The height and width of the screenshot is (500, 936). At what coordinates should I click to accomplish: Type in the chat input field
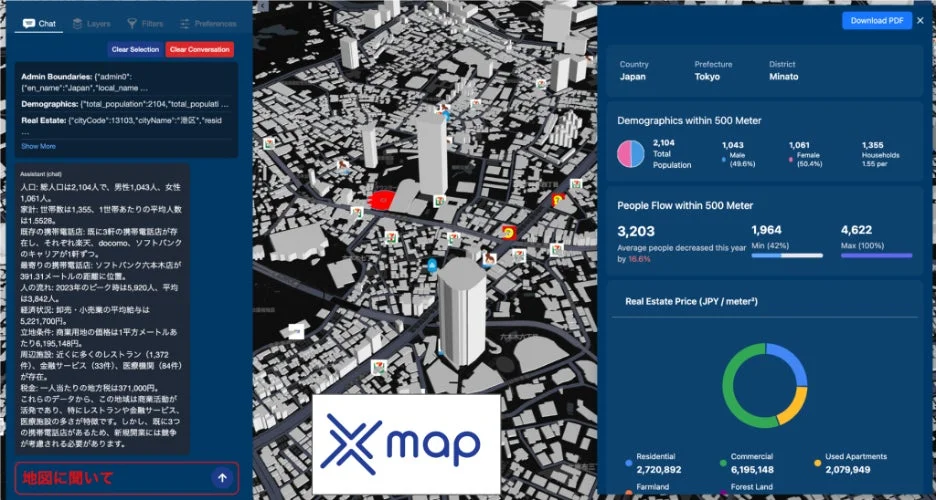coord(110,478)
